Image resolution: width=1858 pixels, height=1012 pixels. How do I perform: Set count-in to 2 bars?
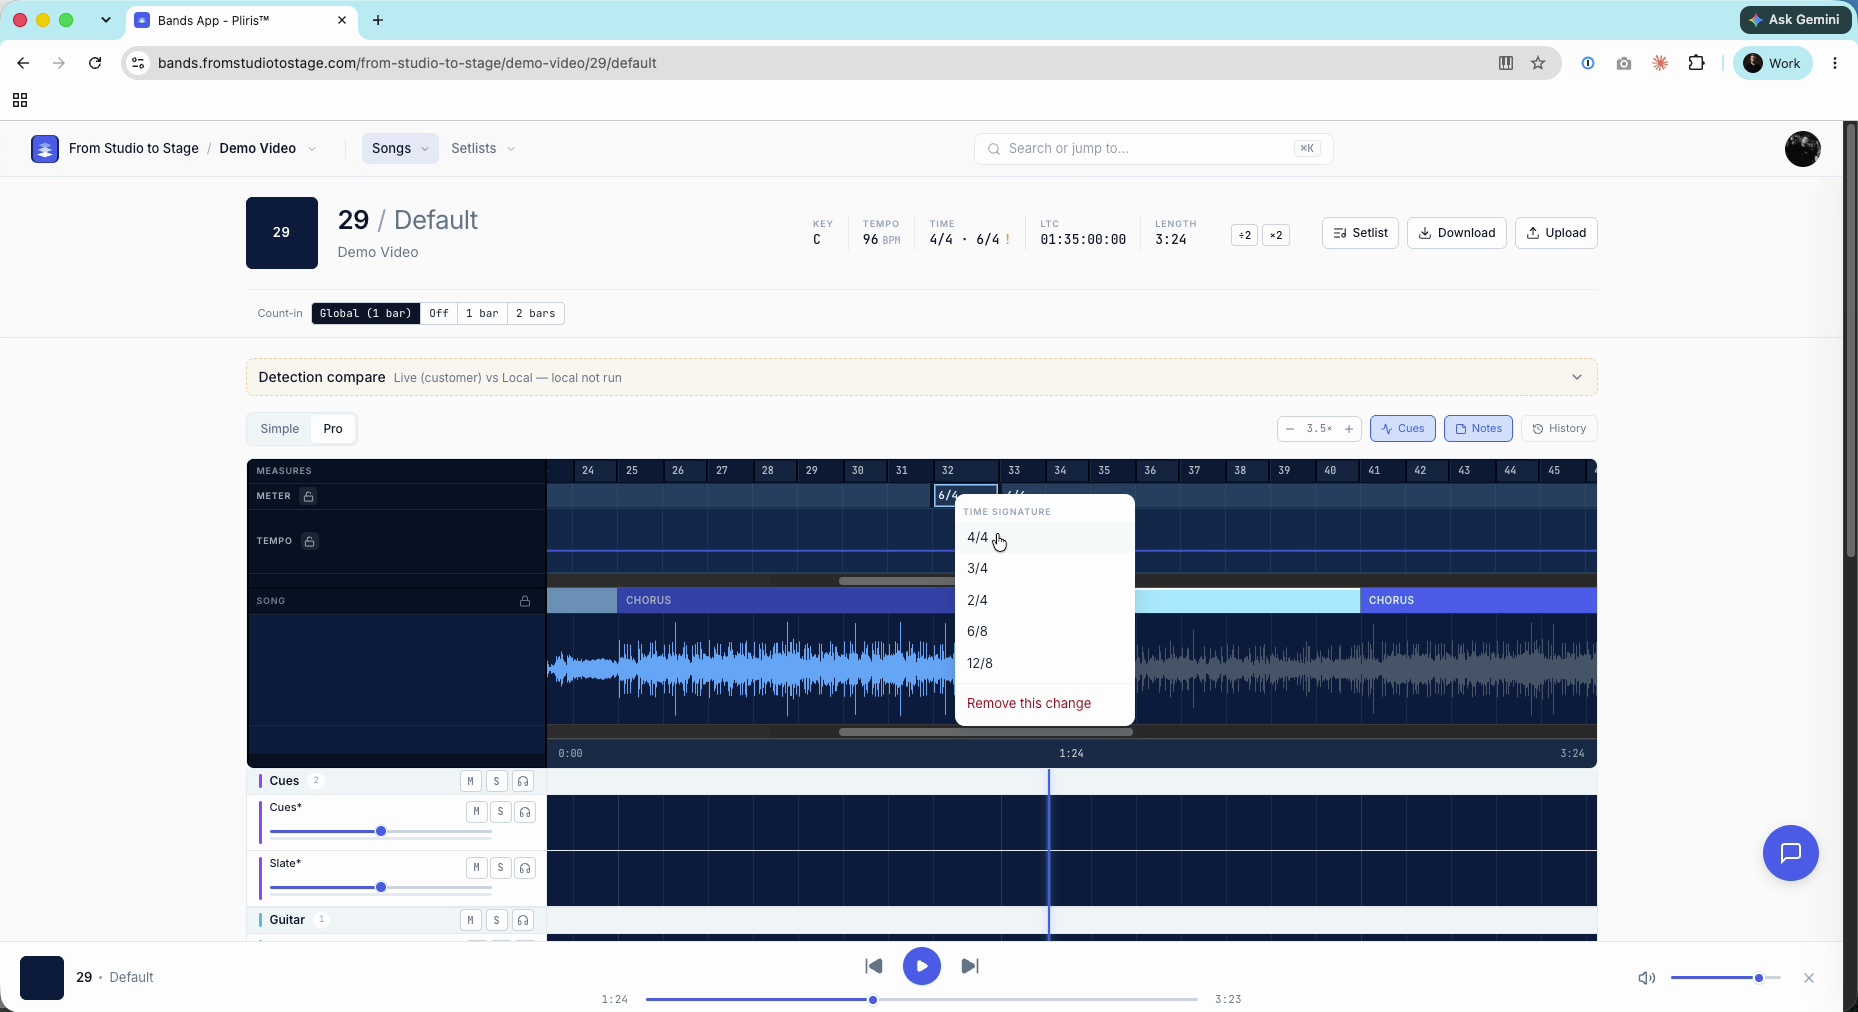(x=536, y=314)
